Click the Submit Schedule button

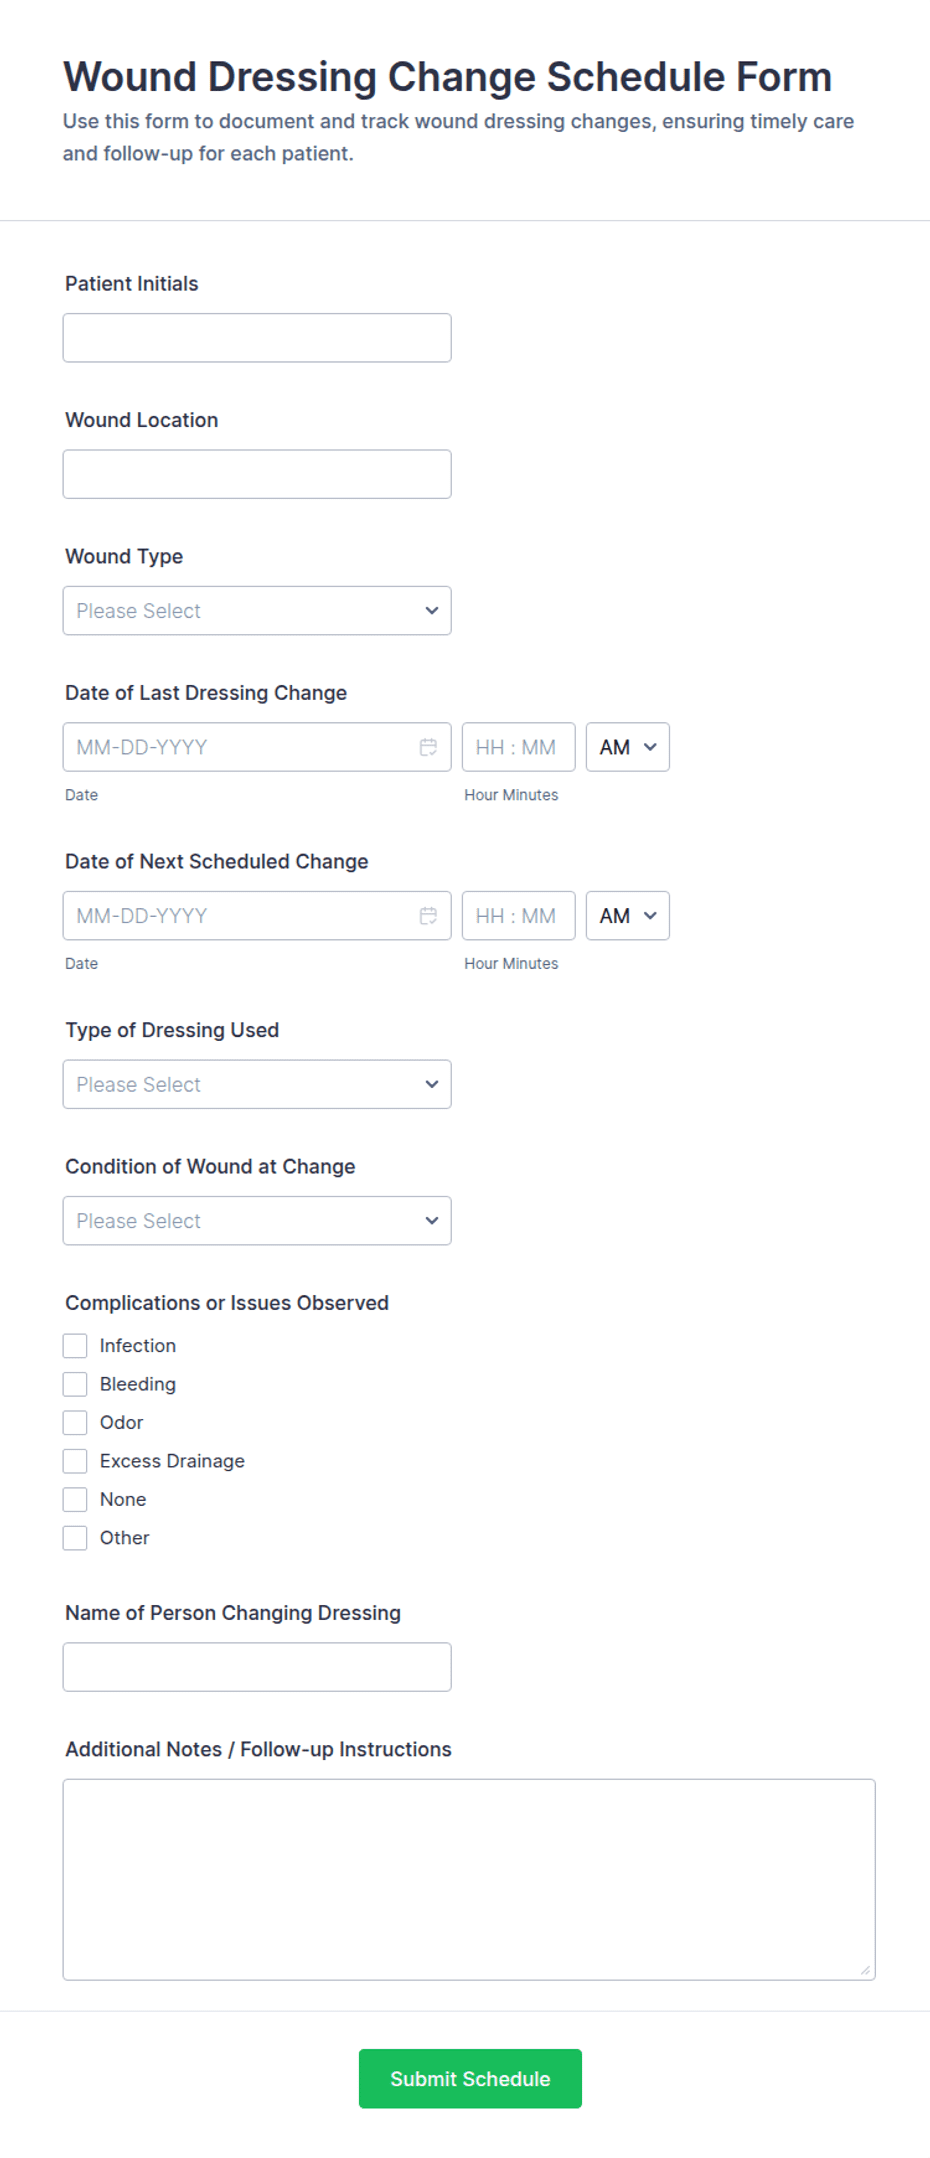470,2079
